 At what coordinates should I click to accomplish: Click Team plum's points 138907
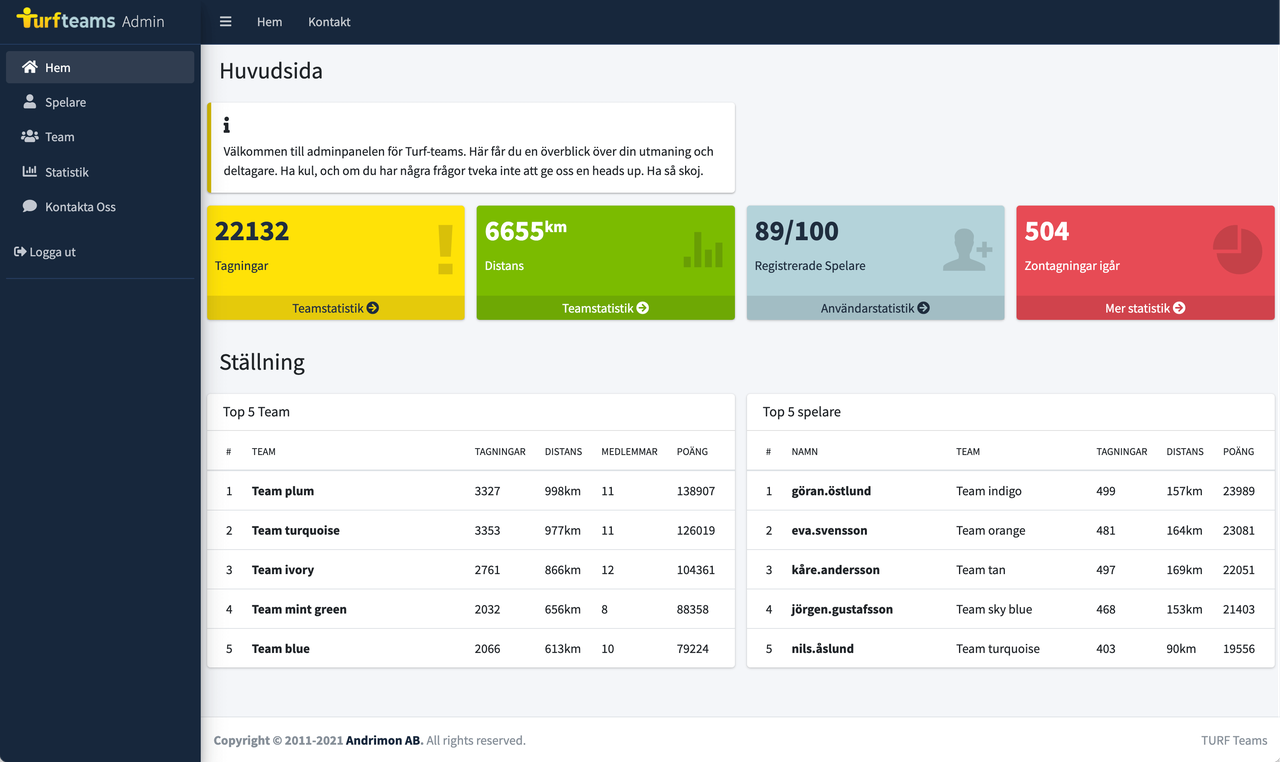pyautogui.click(x=696, y=491)
